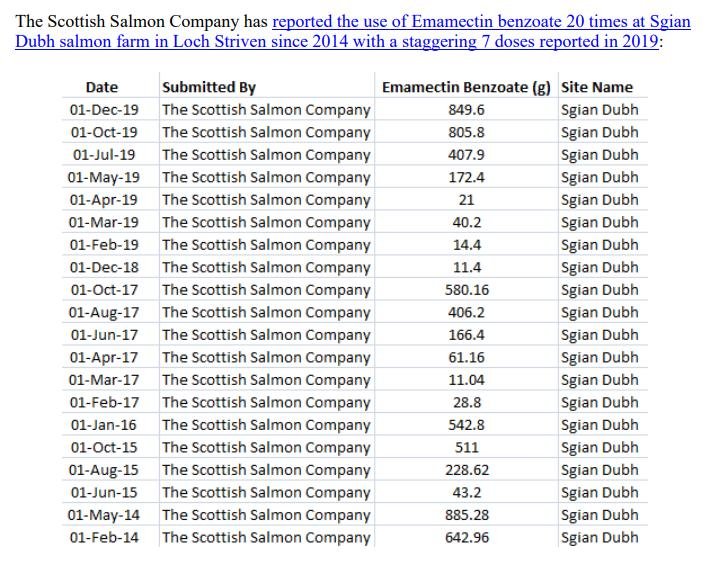Viewport: 716px width, 561px height.
Task: Click the 61.16 value cell
Action: pyautogui.click(x=466, y=357)
